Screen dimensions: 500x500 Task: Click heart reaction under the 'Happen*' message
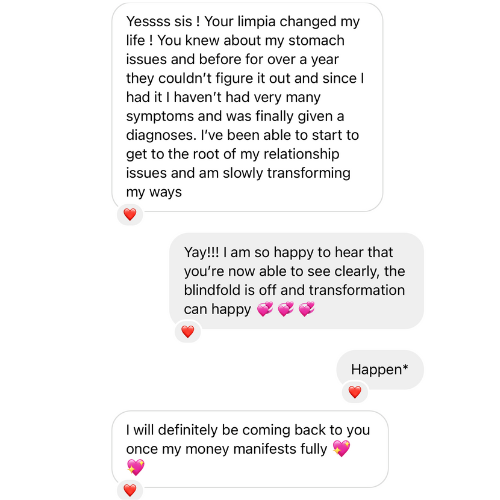355,392
